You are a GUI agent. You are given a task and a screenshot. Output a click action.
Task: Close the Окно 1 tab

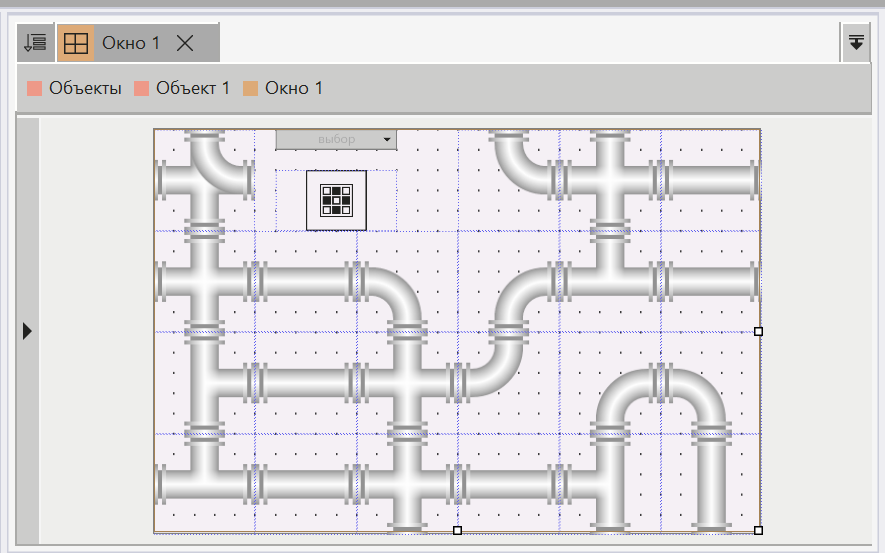pyautogui.click(x=185, y=43)
